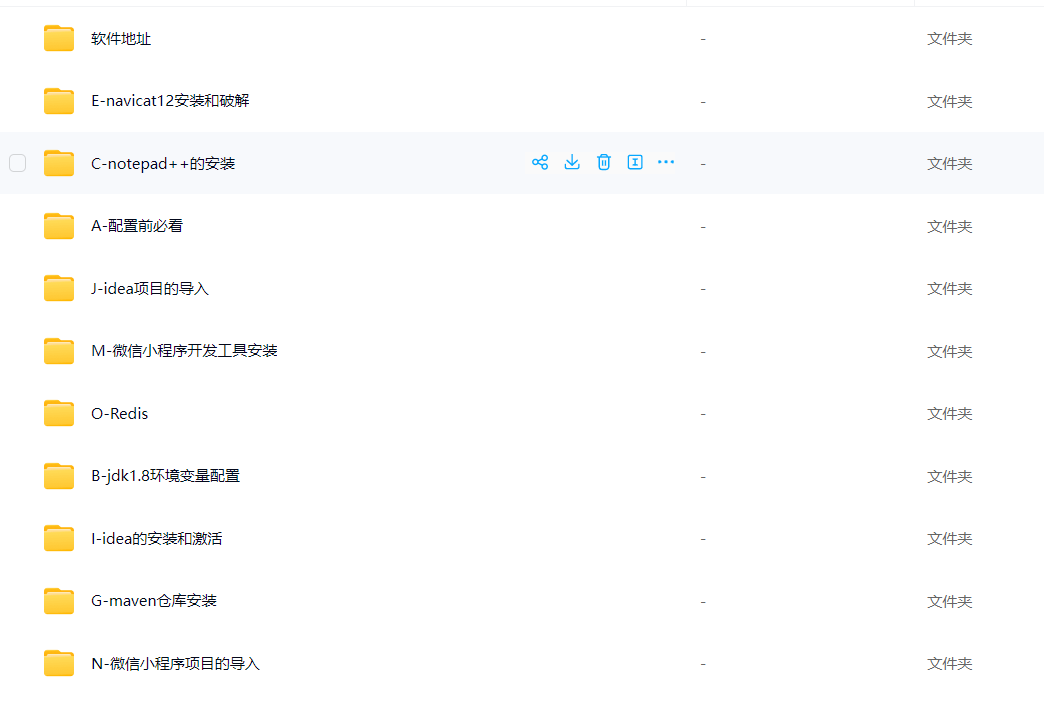Delete the C-notepad++的安装 folder
The image size is (1044, 705).
604,162
